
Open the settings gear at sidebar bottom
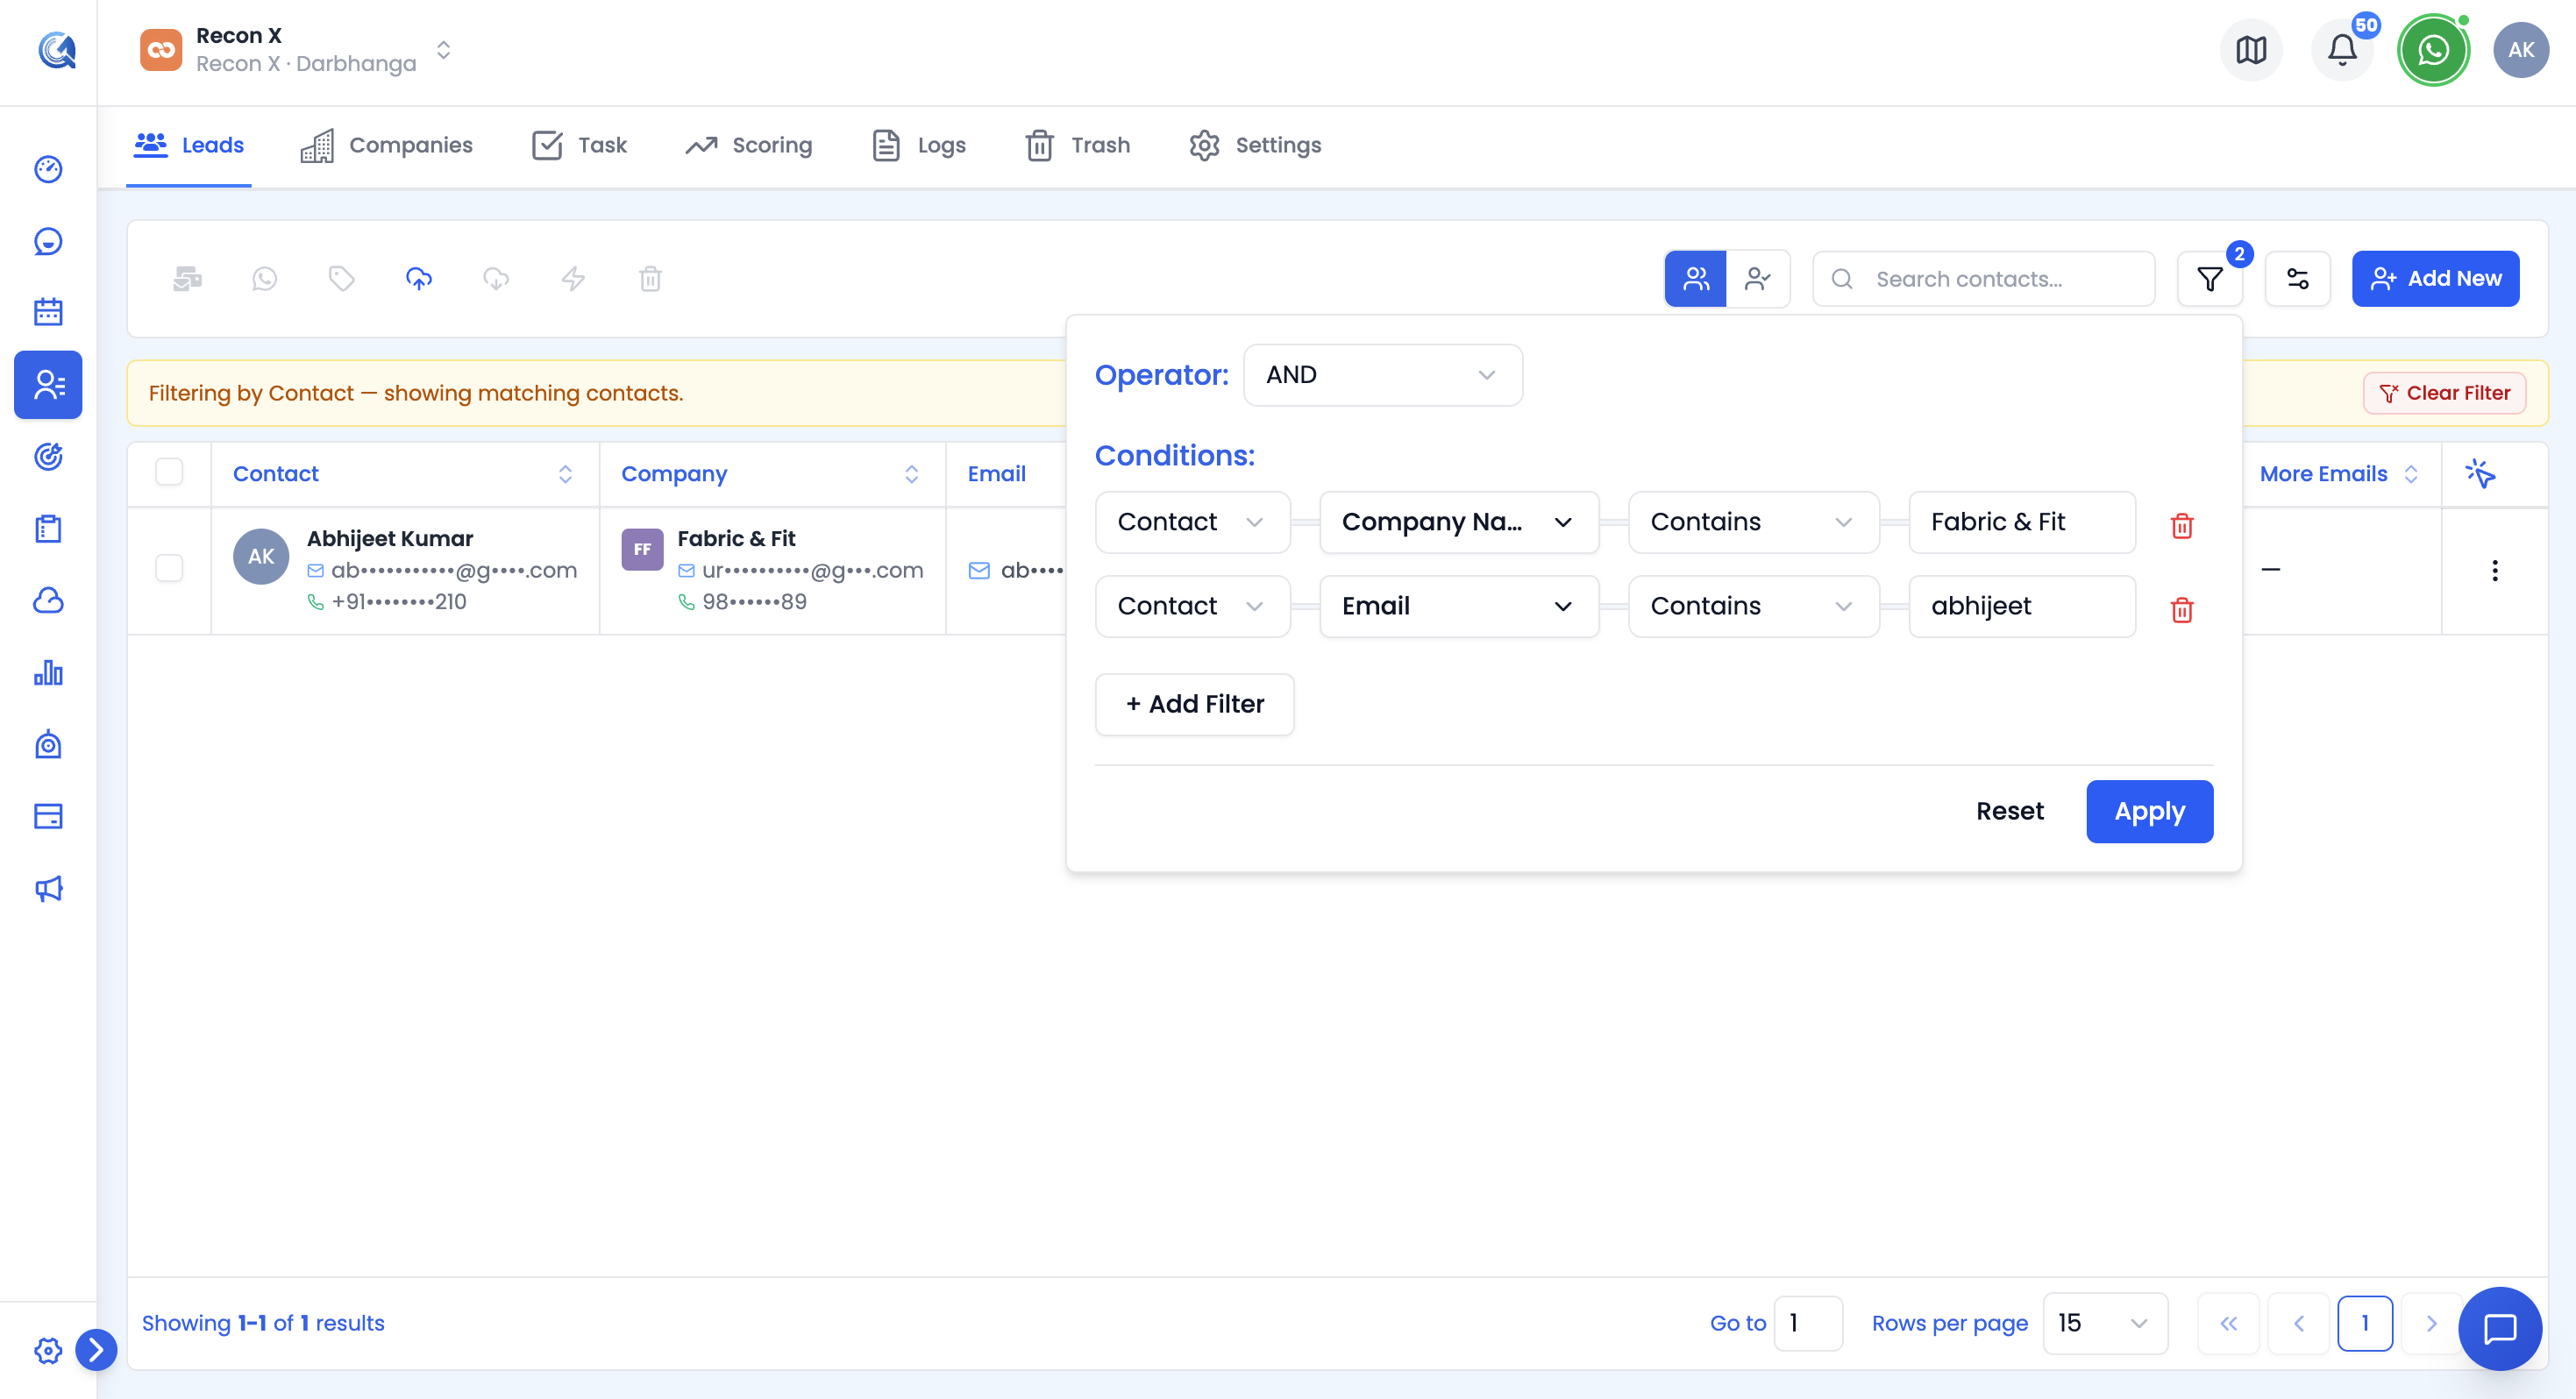point(48,1350)
